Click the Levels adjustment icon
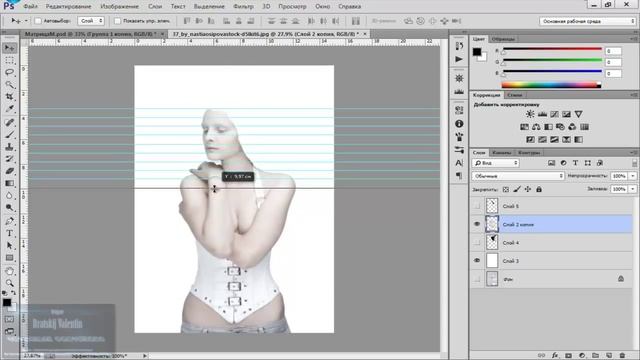640x360 pixels. coord(542,114)
